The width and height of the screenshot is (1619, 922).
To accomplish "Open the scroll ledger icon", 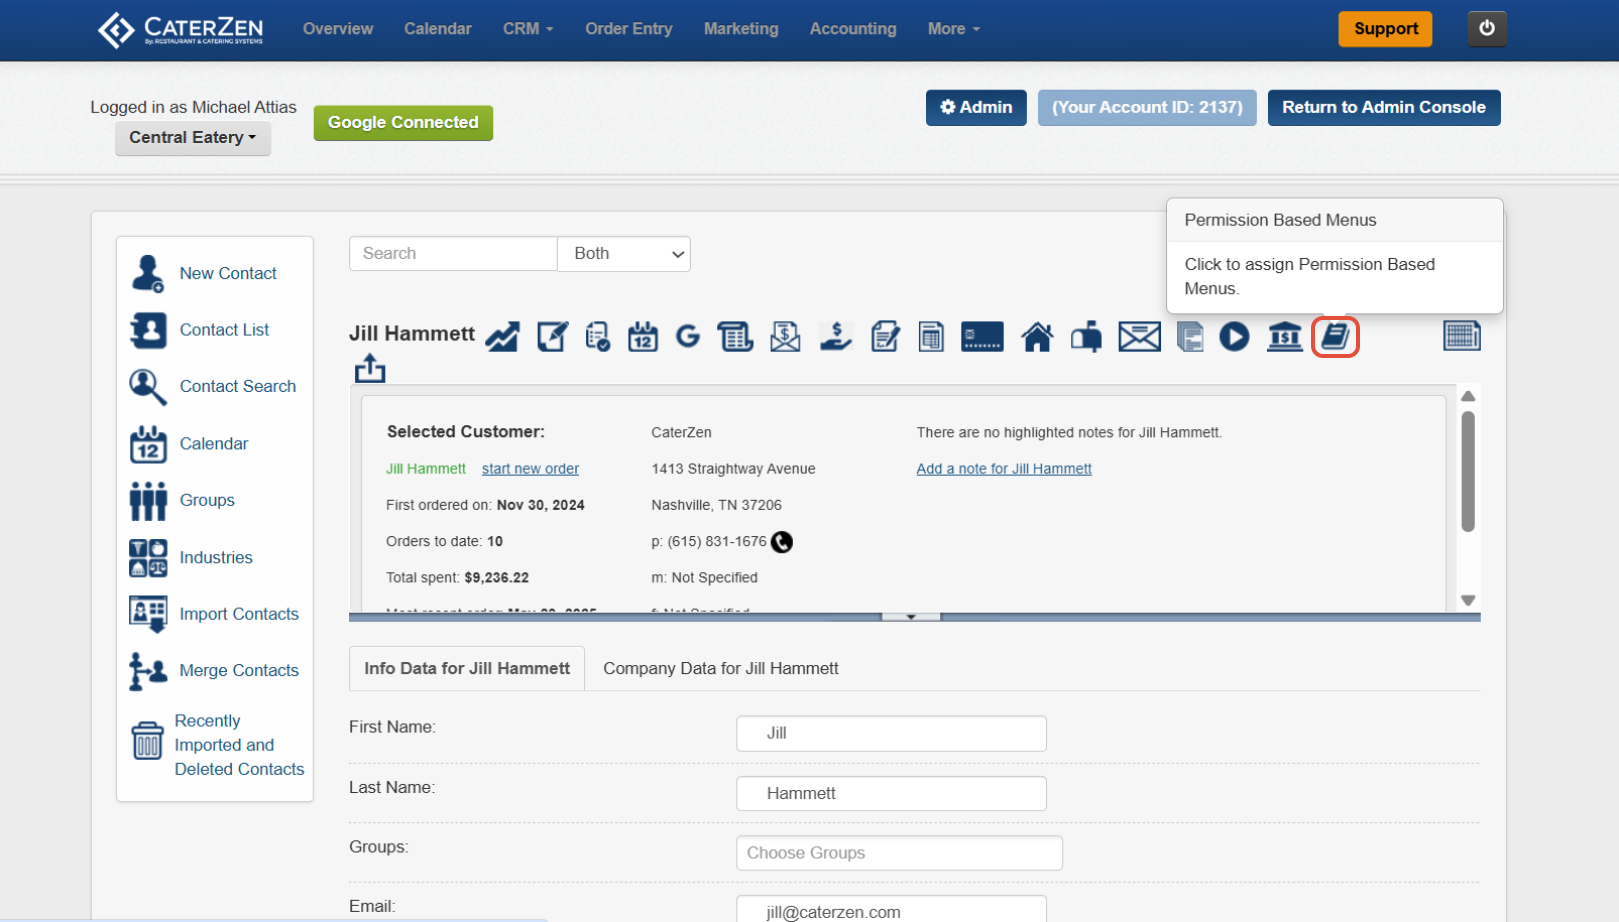I will click(735, 337).
